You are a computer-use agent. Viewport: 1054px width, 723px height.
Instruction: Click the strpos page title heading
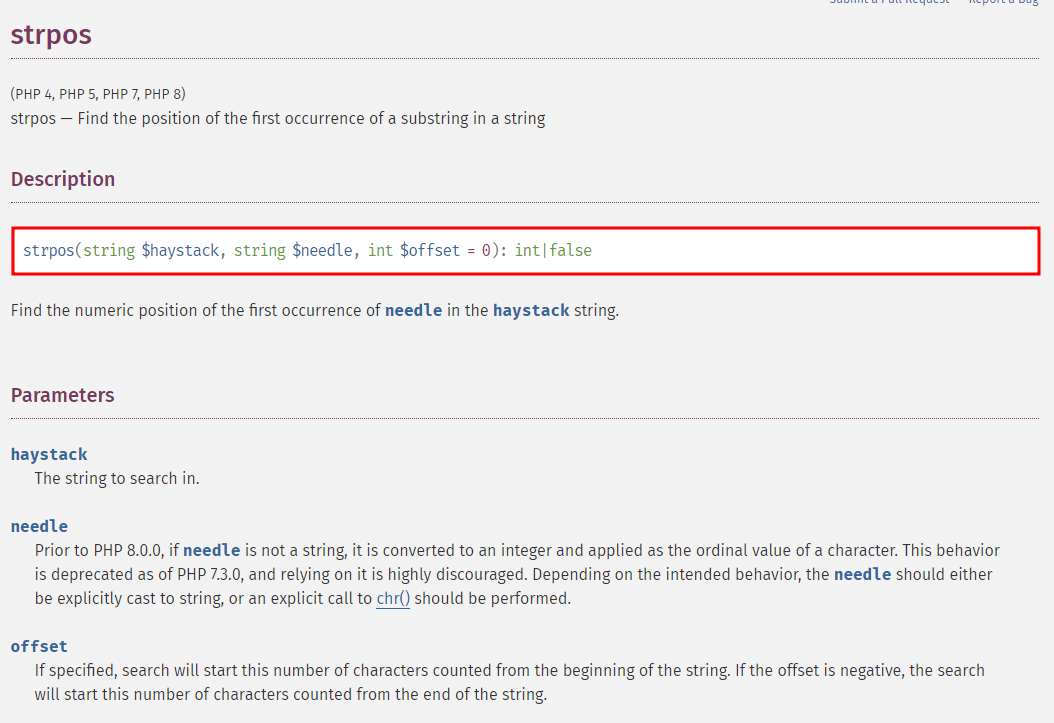tap(51, 35)
